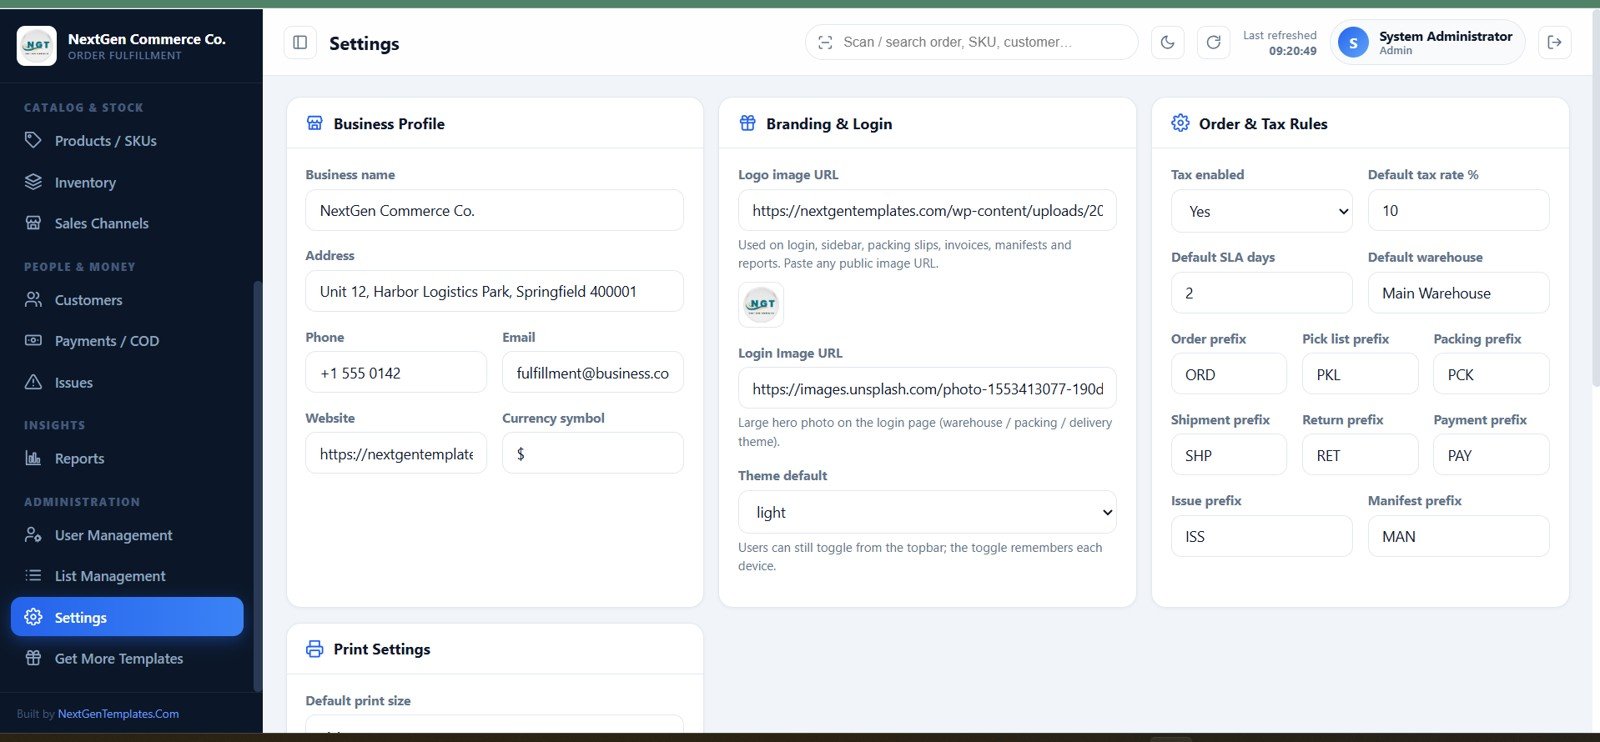Open the Issues page
Image resolution: width=1600 pixels, height=742 pixels.
pyautogui.click(x=127, y=382)
